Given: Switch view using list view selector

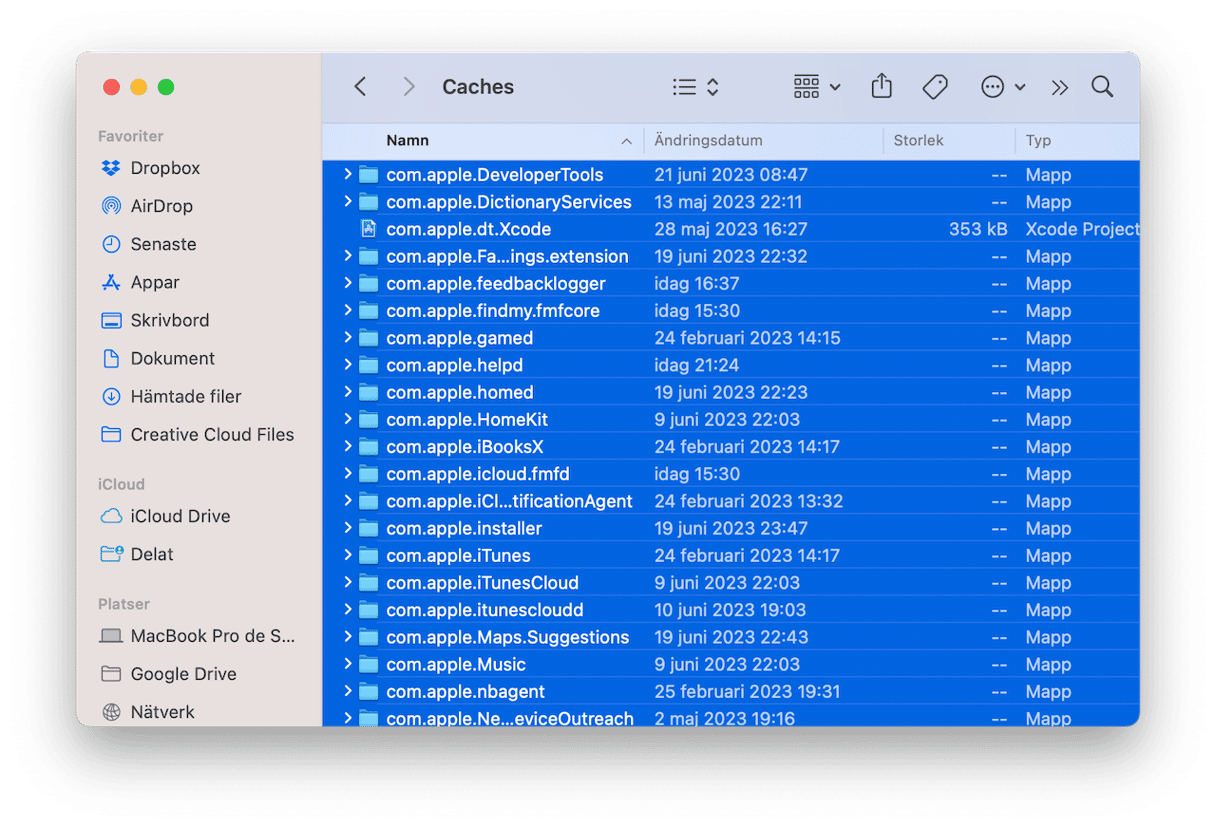Looking at the screenshot, I should click(x=696, y=87).
